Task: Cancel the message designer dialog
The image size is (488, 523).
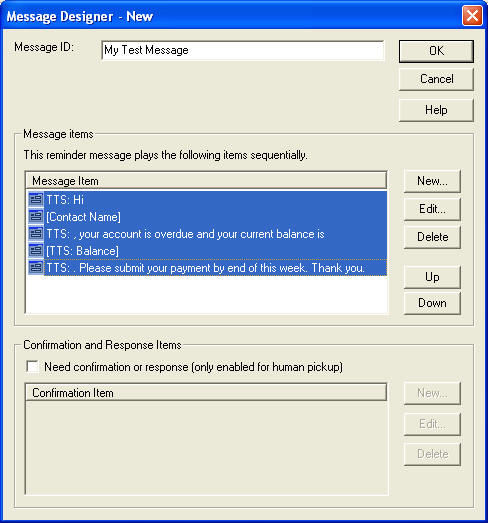Action: tap(436, 79)
